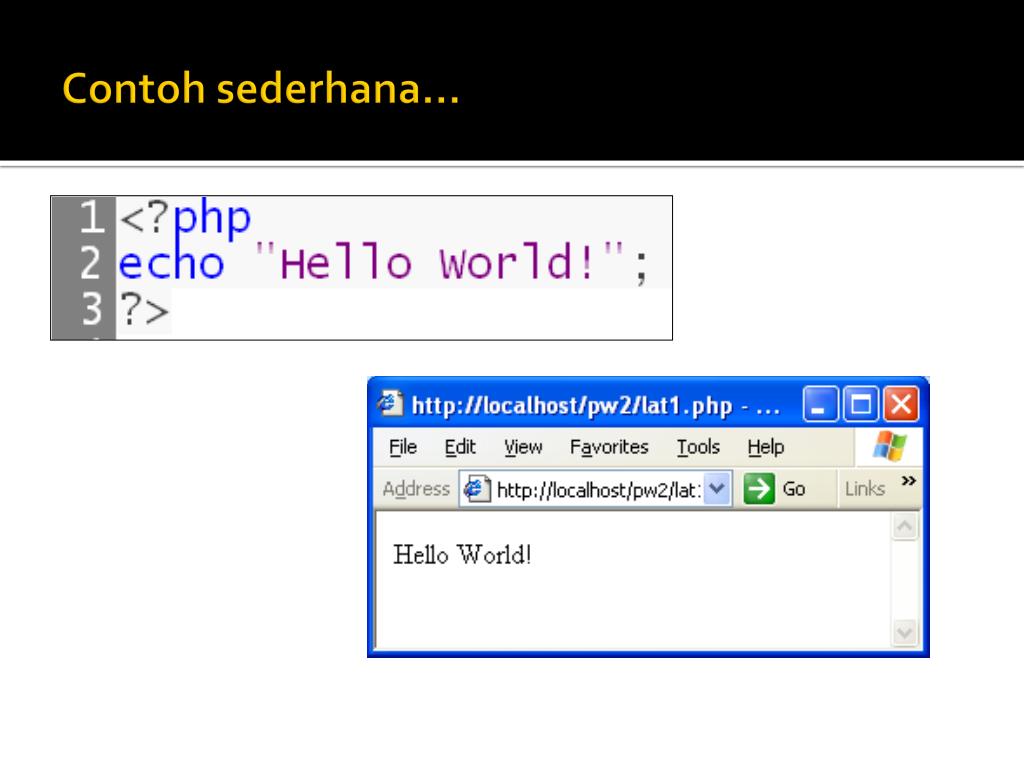
Task: Click the Contoh sederhana slide title
Action: (x=261, y=88)
